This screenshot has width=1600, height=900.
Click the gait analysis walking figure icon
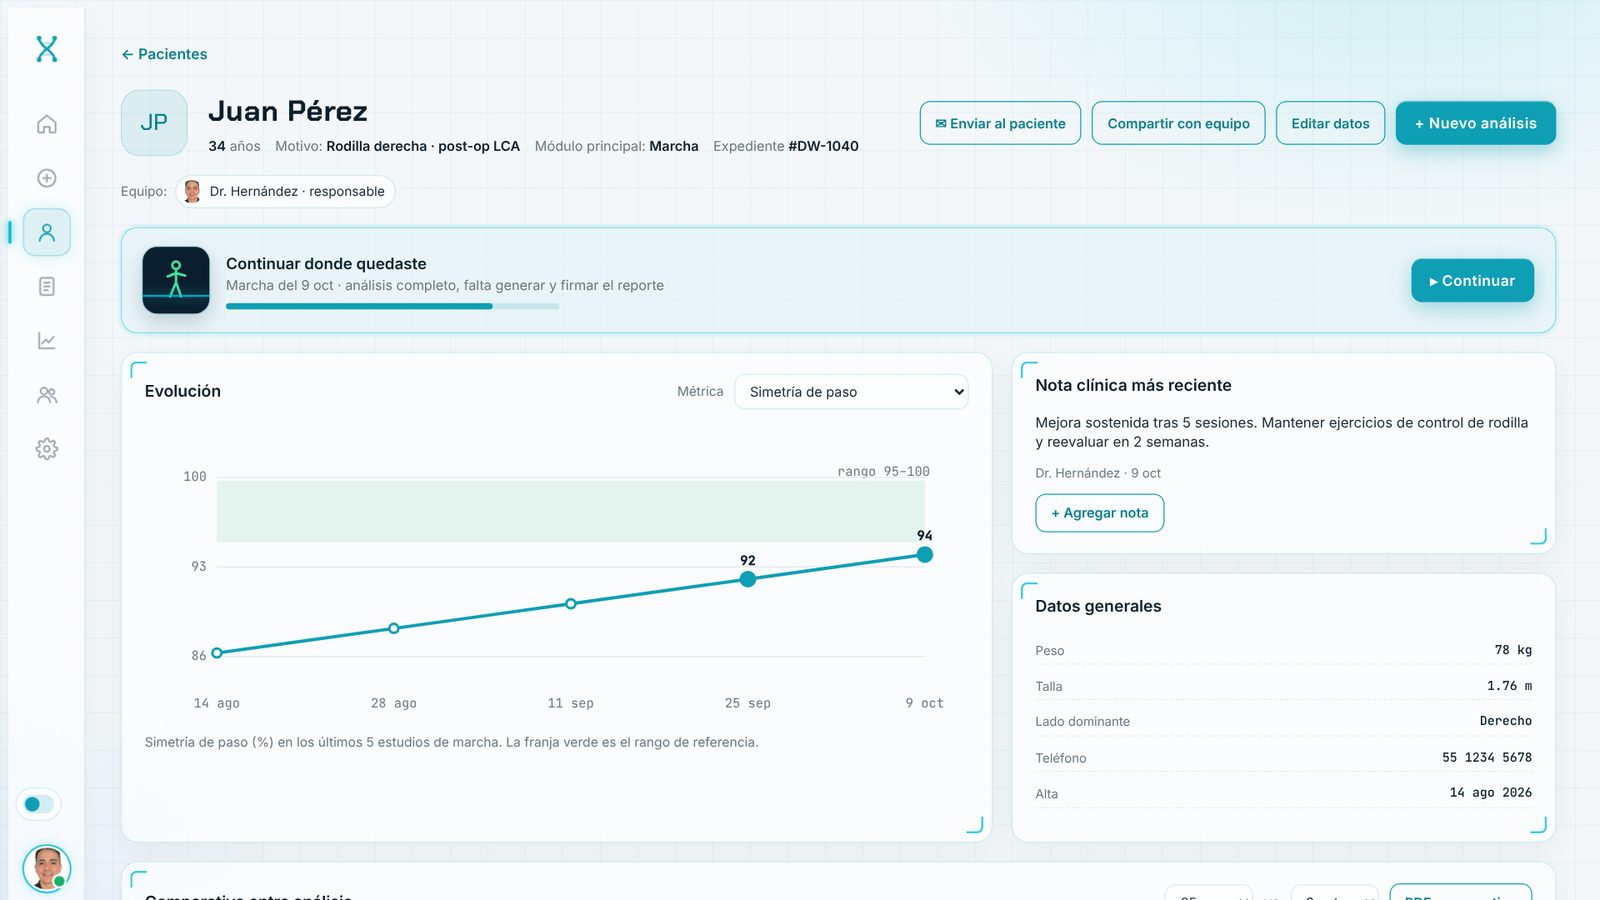click(x=176, y=280)
